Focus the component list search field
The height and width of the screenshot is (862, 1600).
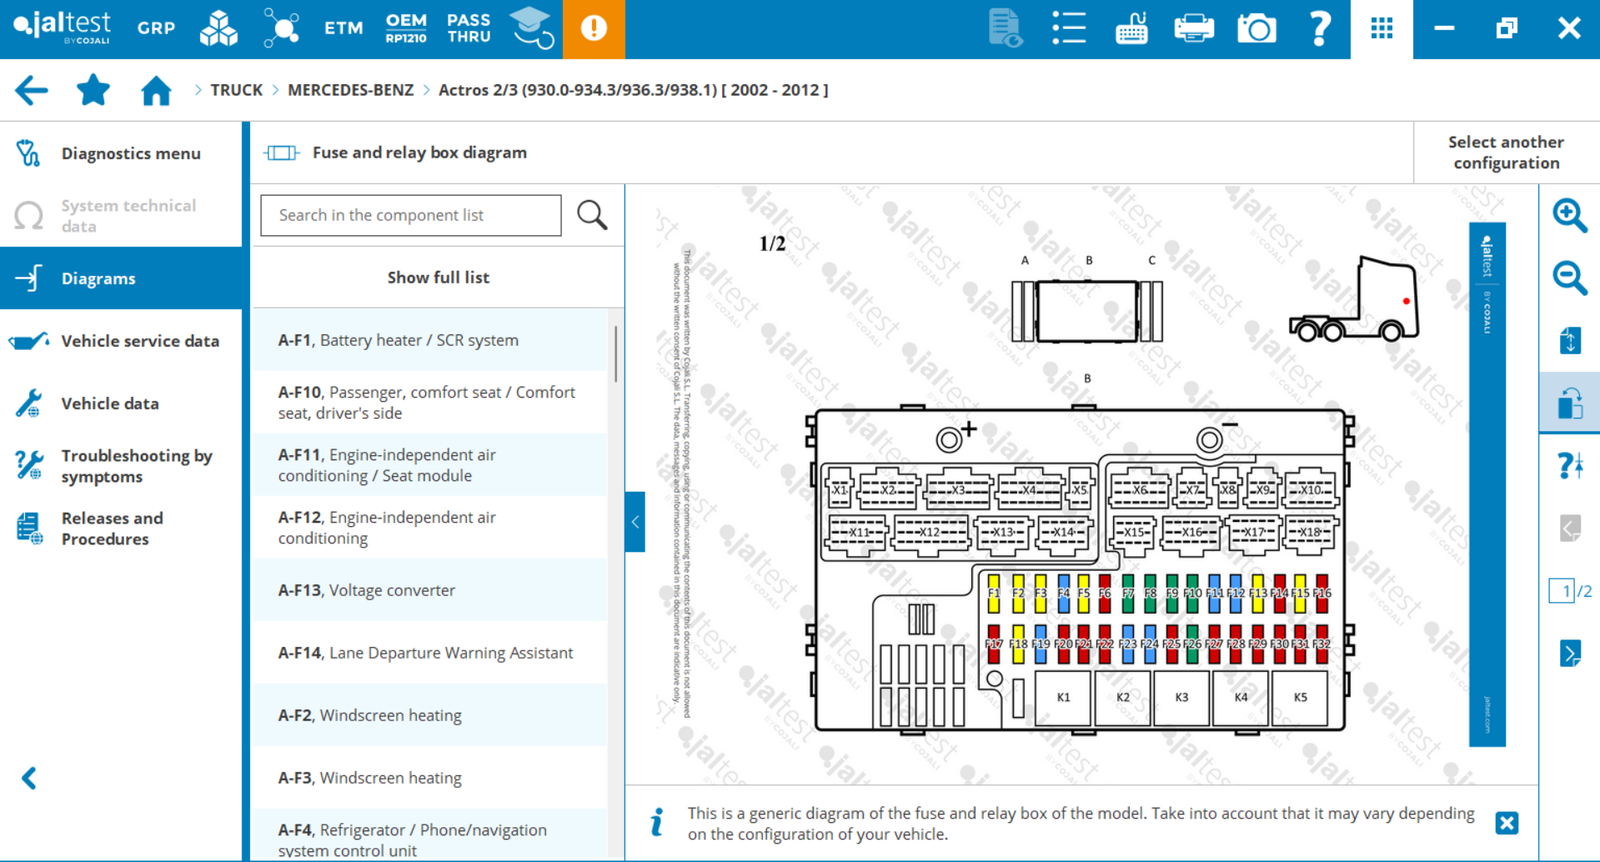pos(411,215)
